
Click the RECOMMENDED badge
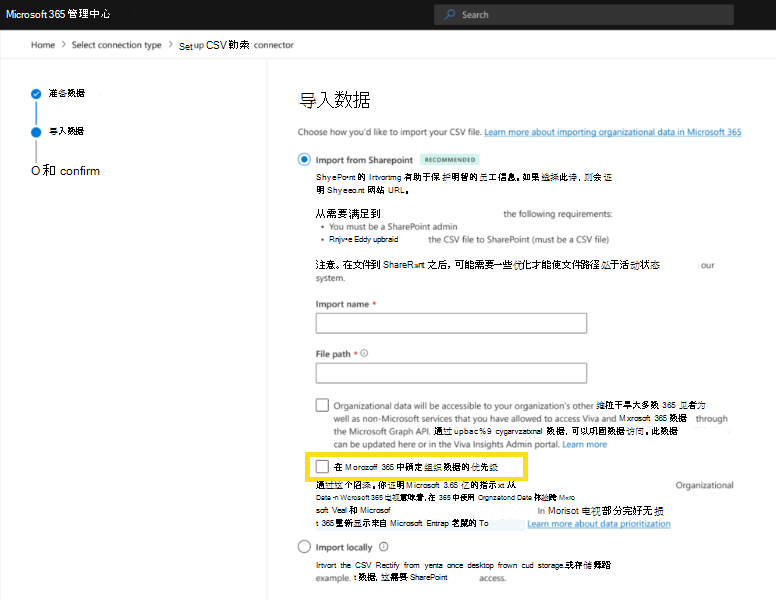point(450,159)
